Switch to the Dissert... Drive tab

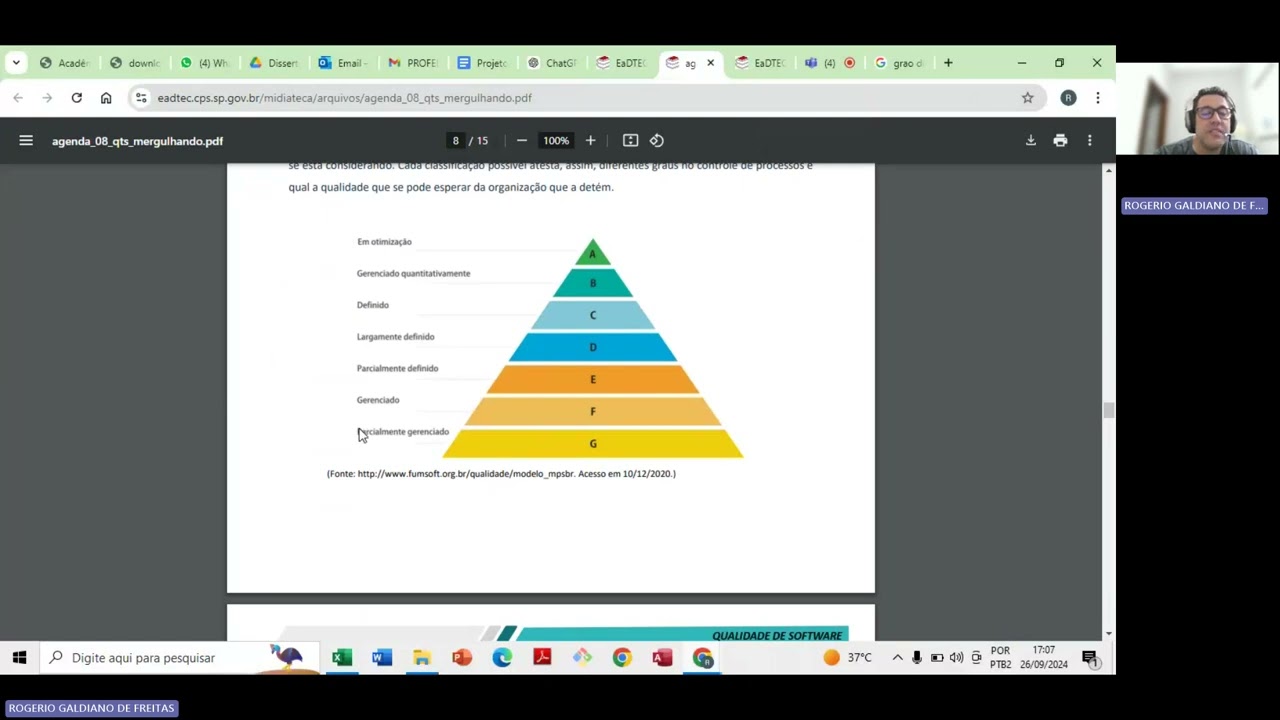tap(274, 63)
